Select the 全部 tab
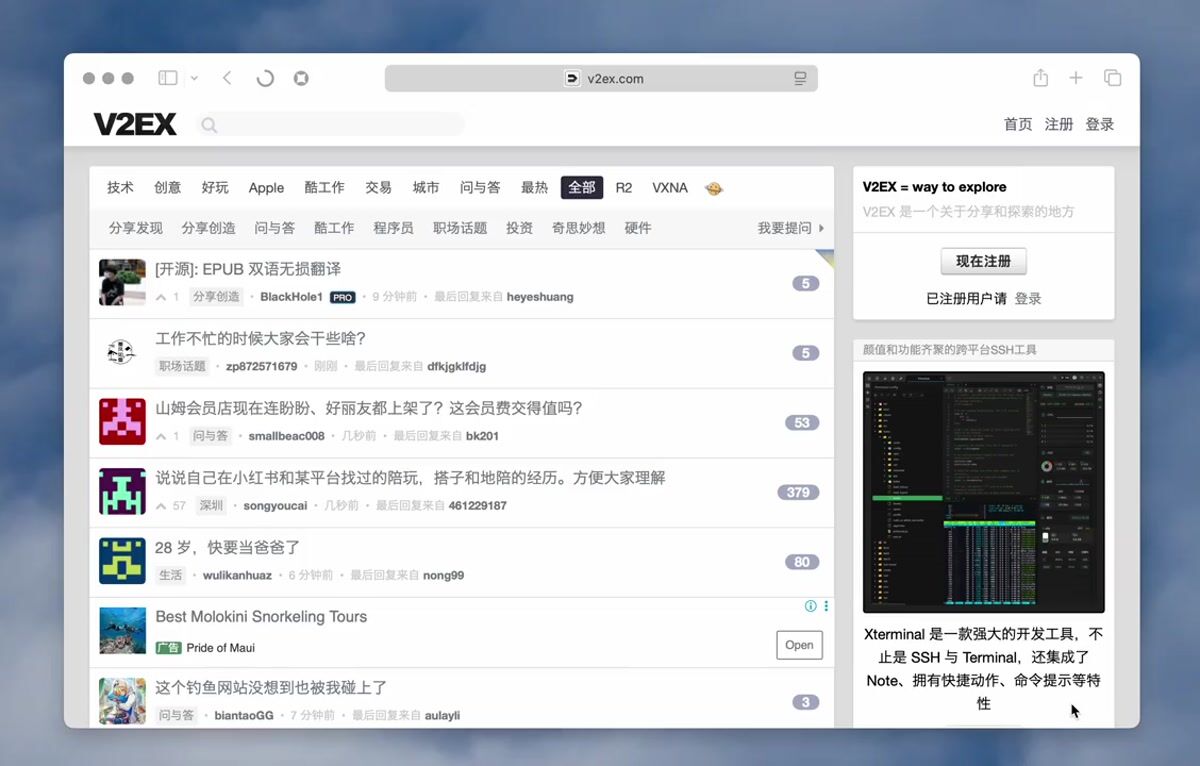The width and height of the screenshot is (1200, 766). pyautogui.click(x=582, y=187)
